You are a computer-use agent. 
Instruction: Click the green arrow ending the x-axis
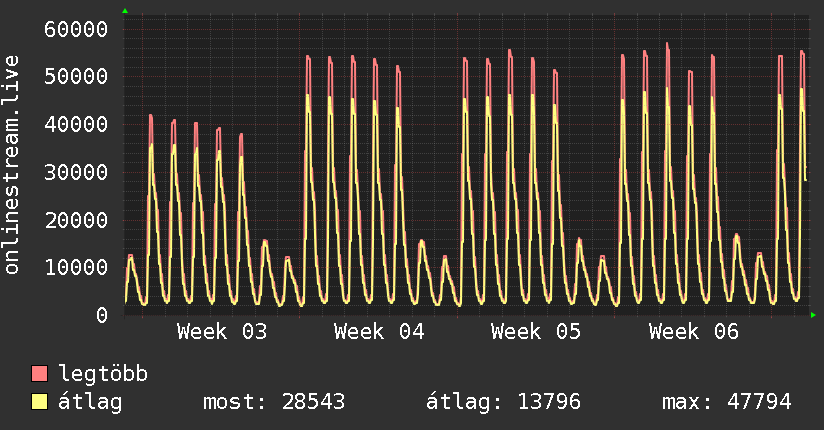click(x=813, y=315)
